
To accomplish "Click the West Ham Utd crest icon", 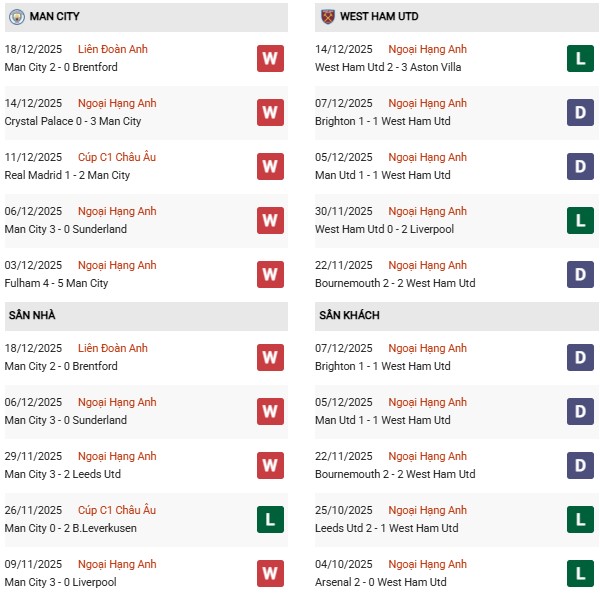I will pos(327,17).
